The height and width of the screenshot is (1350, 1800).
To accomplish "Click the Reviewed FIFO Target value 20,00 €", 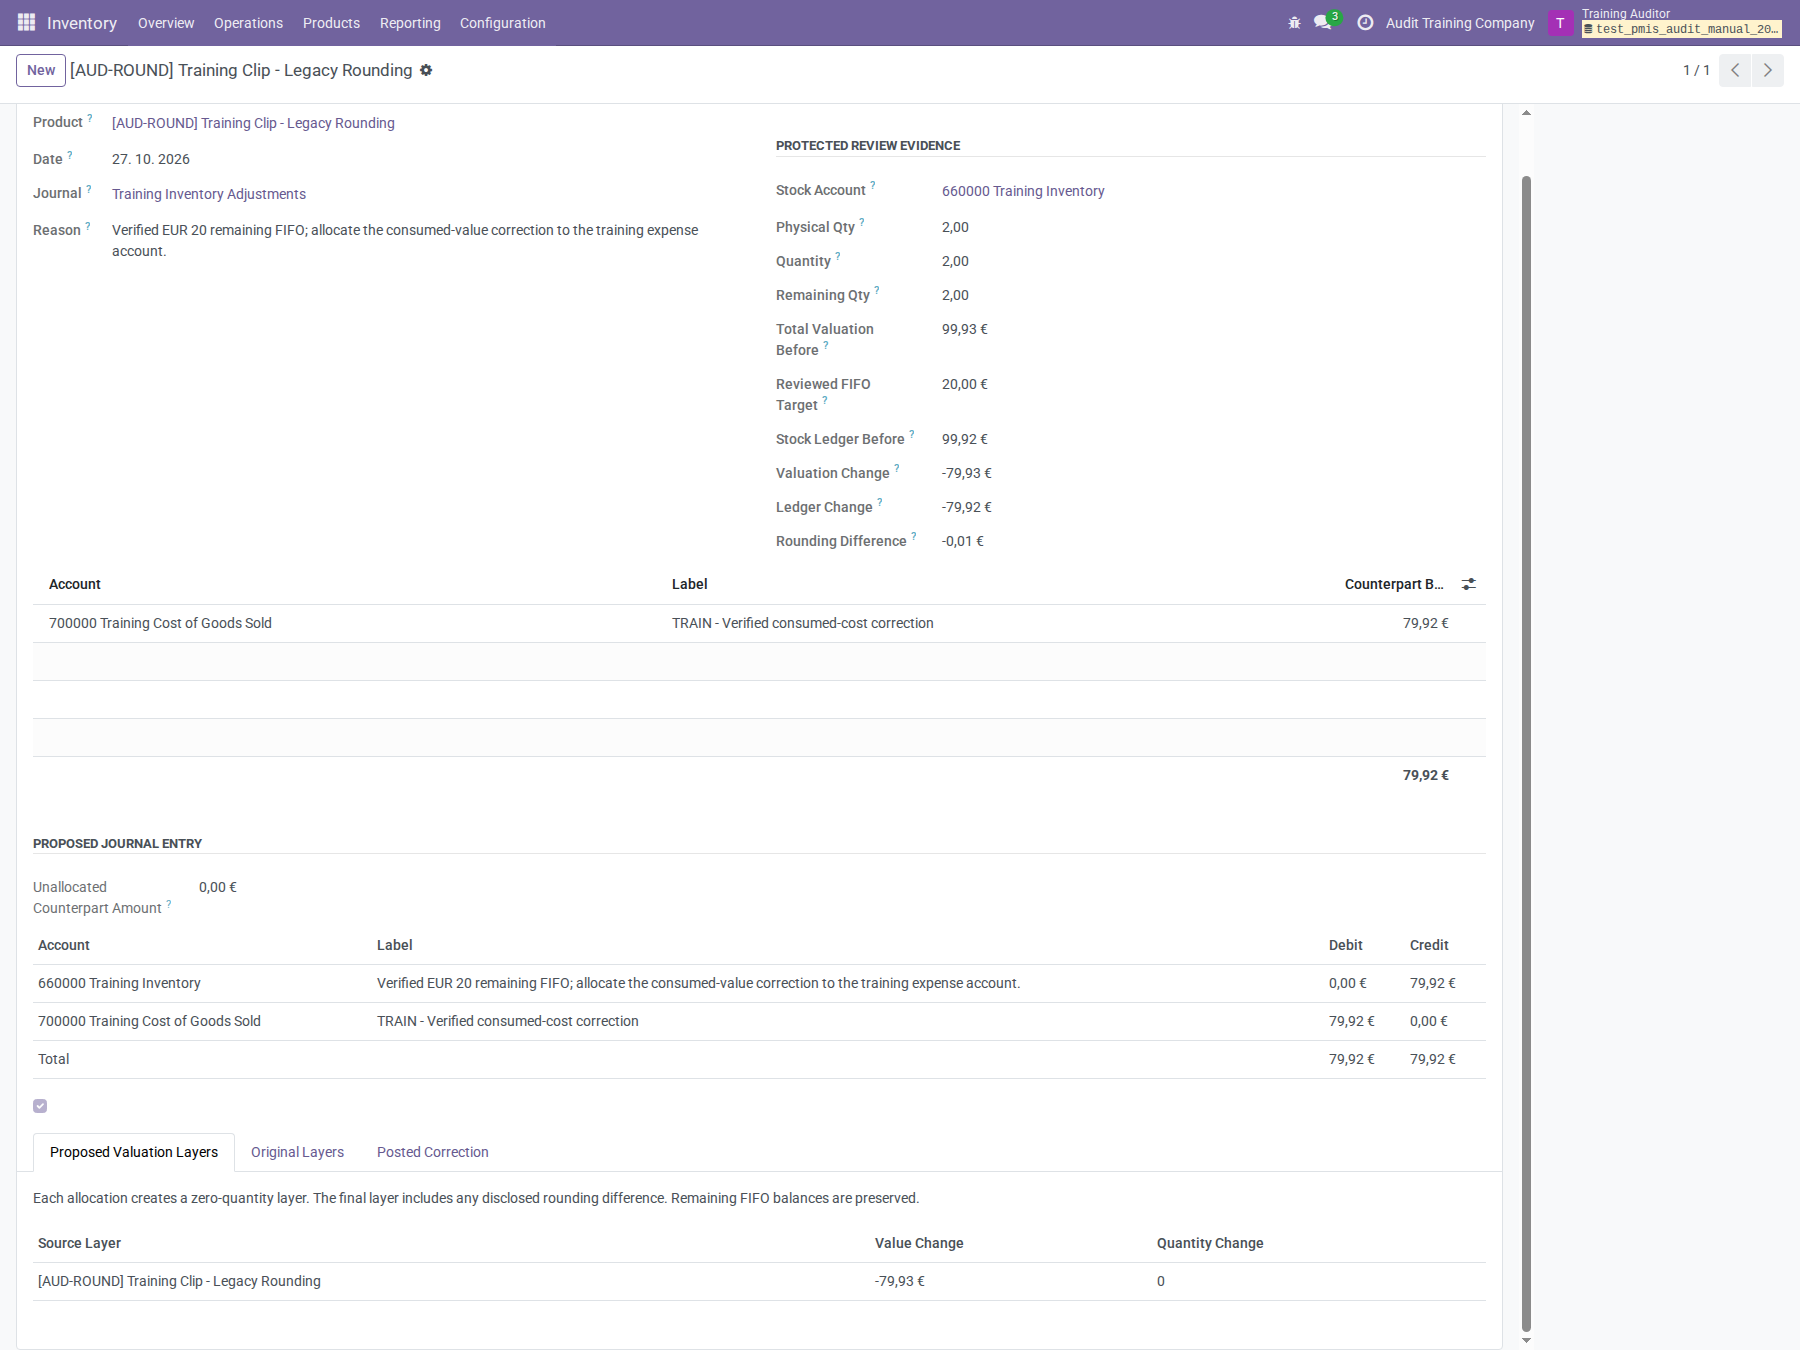I will (x=965, y=384).
